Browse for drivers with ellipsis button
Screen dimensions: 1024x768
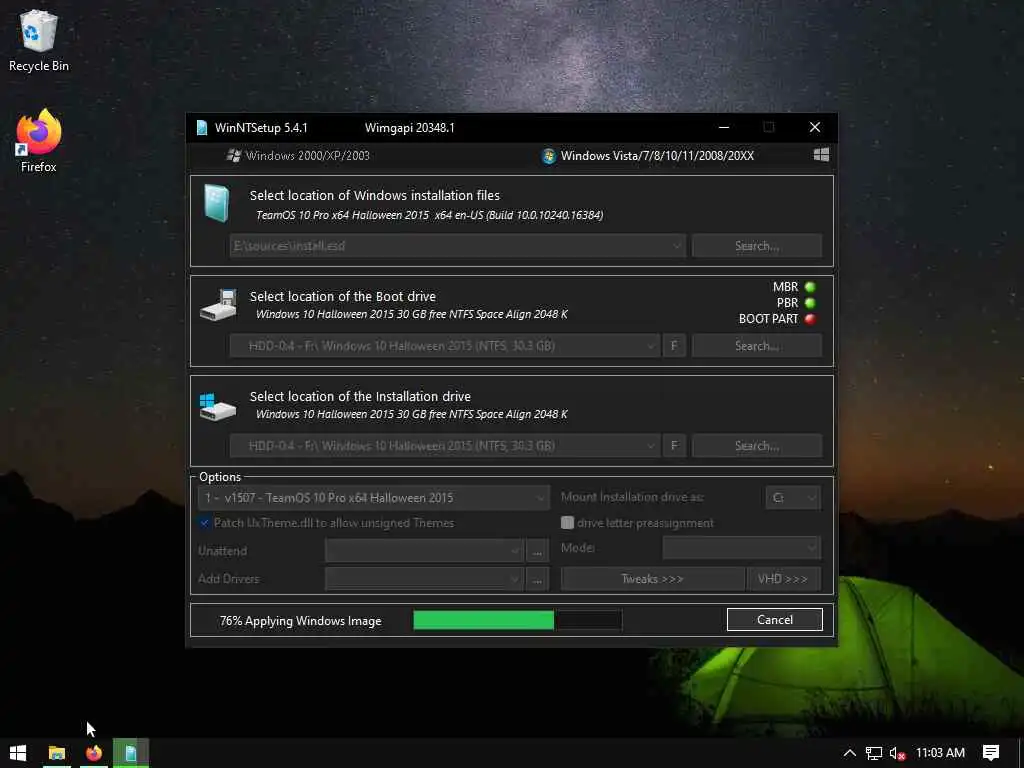click(537, 579)
